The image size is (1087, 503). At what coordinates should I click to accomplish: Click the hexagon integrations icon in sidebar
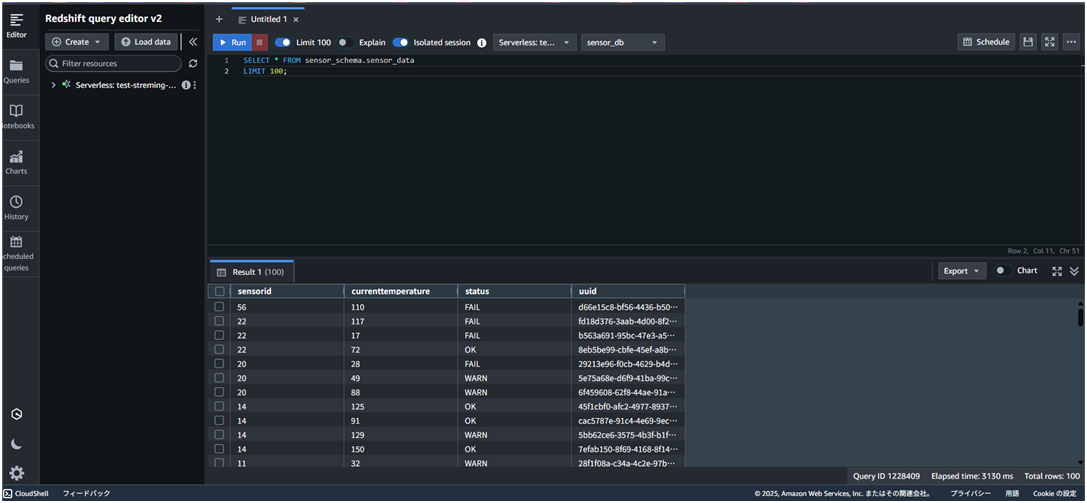[x=17, y=414]
